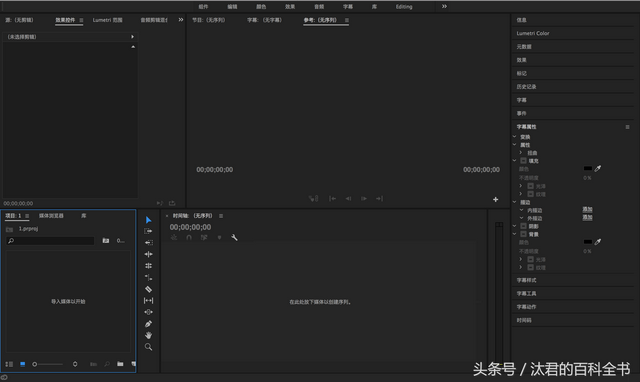Switch to the 颜色 workspace
The height and width of the screenshot is (382, 640).
coord(261,7)
